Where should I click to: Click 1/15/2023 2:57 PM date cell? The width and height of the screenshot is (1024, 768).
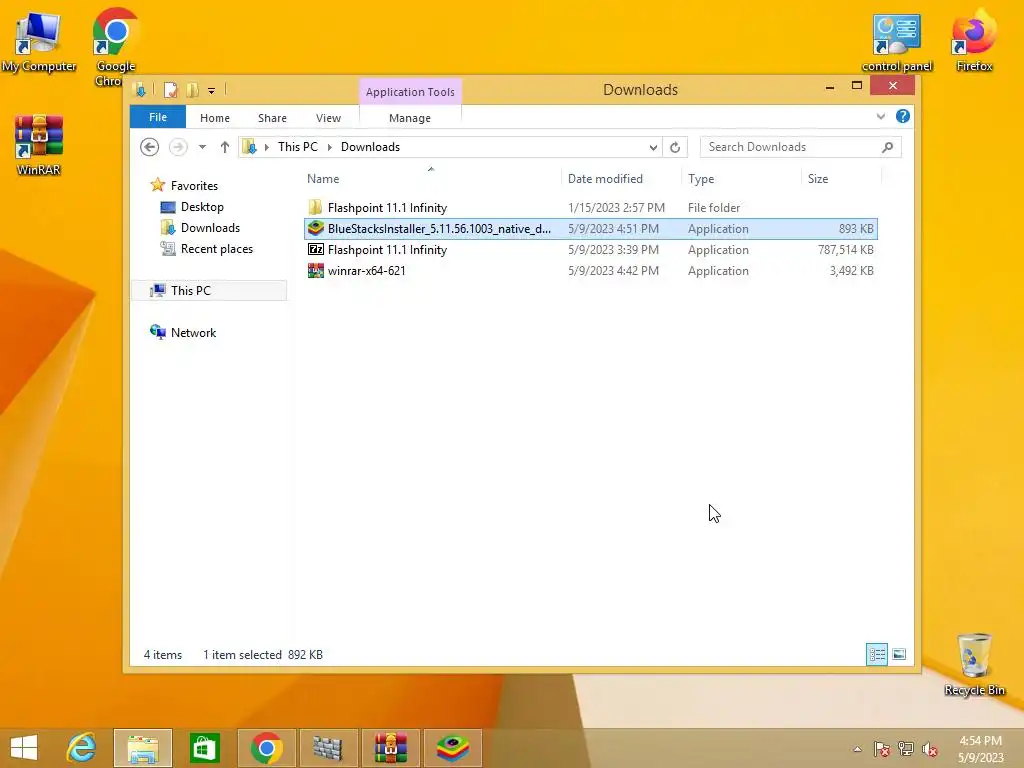click(x=616, y=208)
